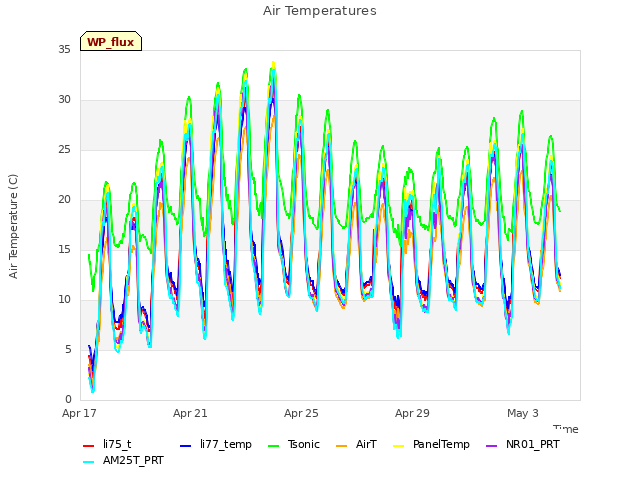The height and width of the screenshot is (480, 640).
Task: Click the cyan AM25T_PRT legend swatch
Action: pyautogui.click(x=89, y=462)
